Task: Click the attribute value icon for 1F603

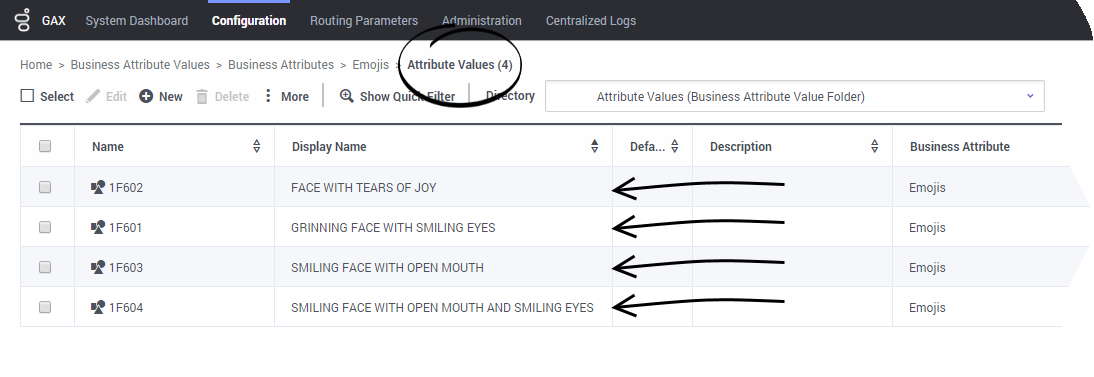Action: point(98,267)
